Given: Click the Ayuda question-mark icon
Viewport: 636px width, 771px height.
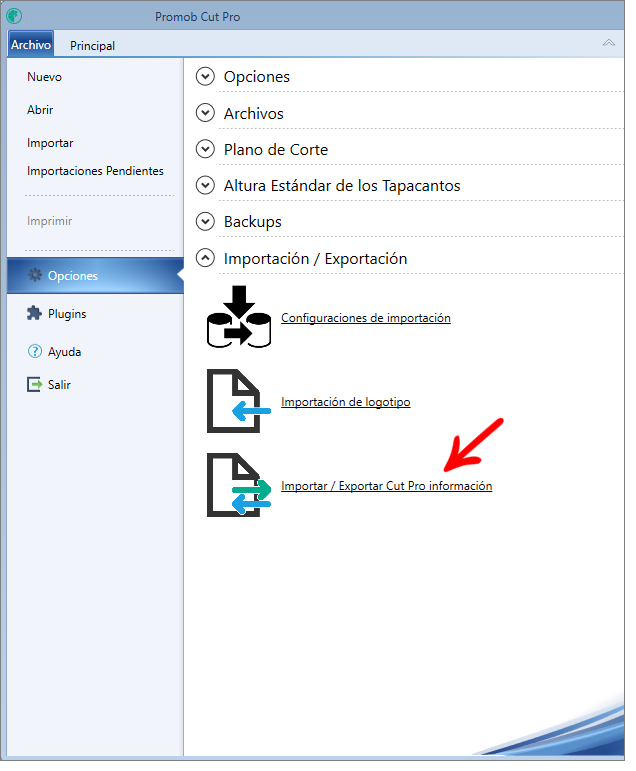Looking at the screenshot, I should point(34,351).
